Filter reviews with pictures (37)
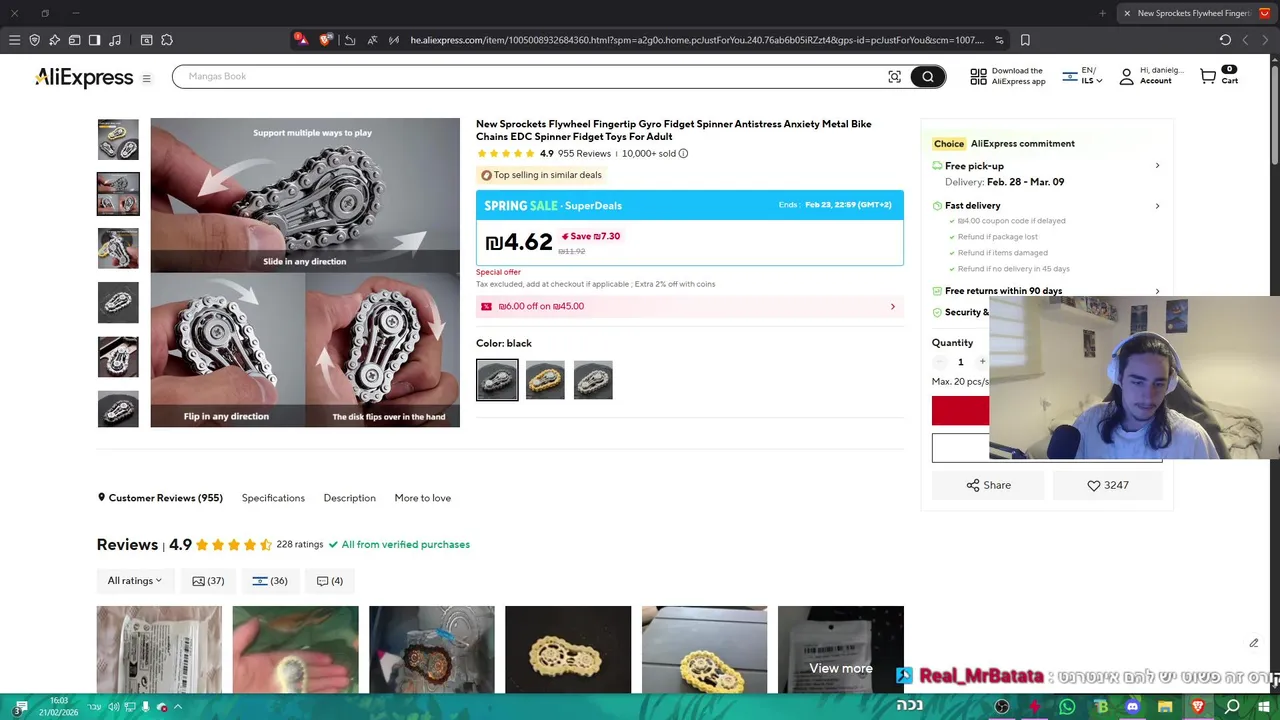The width and height of the screenshot is (1280, 720). point(208,581)
